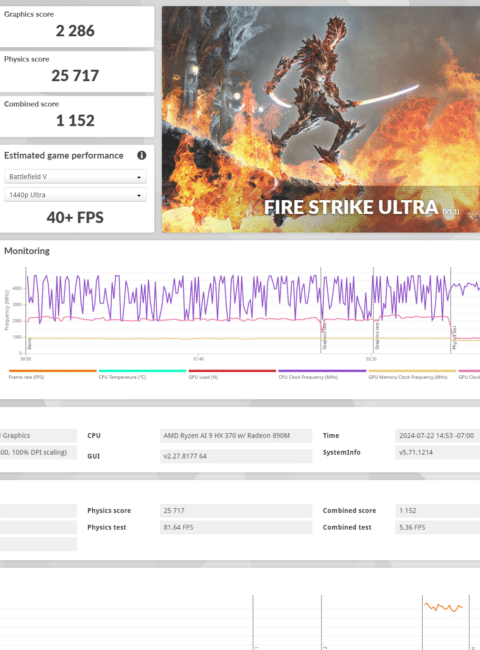Click the Physics test marker in the monitoring chart
Image resolution: width=480 pixels, height=650 pixels.
click(454, 338)
